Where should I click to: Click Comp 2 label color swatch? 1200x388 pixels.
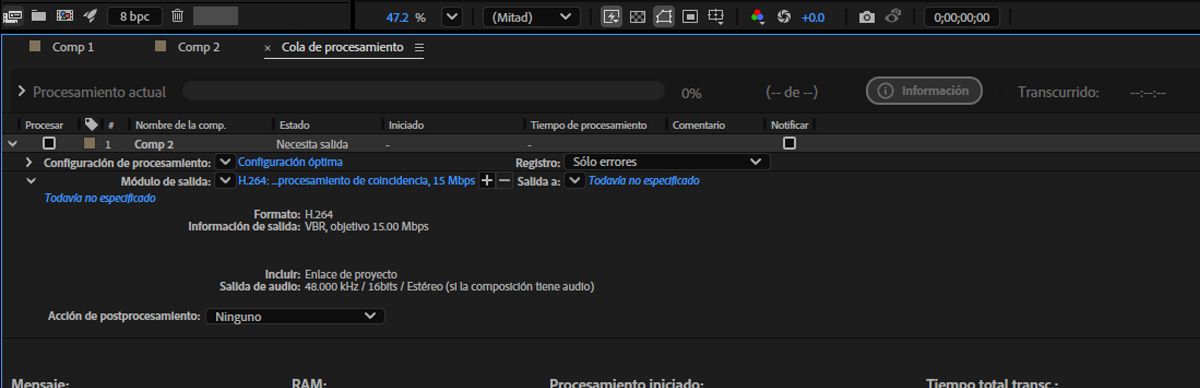(x=89, y=143)
